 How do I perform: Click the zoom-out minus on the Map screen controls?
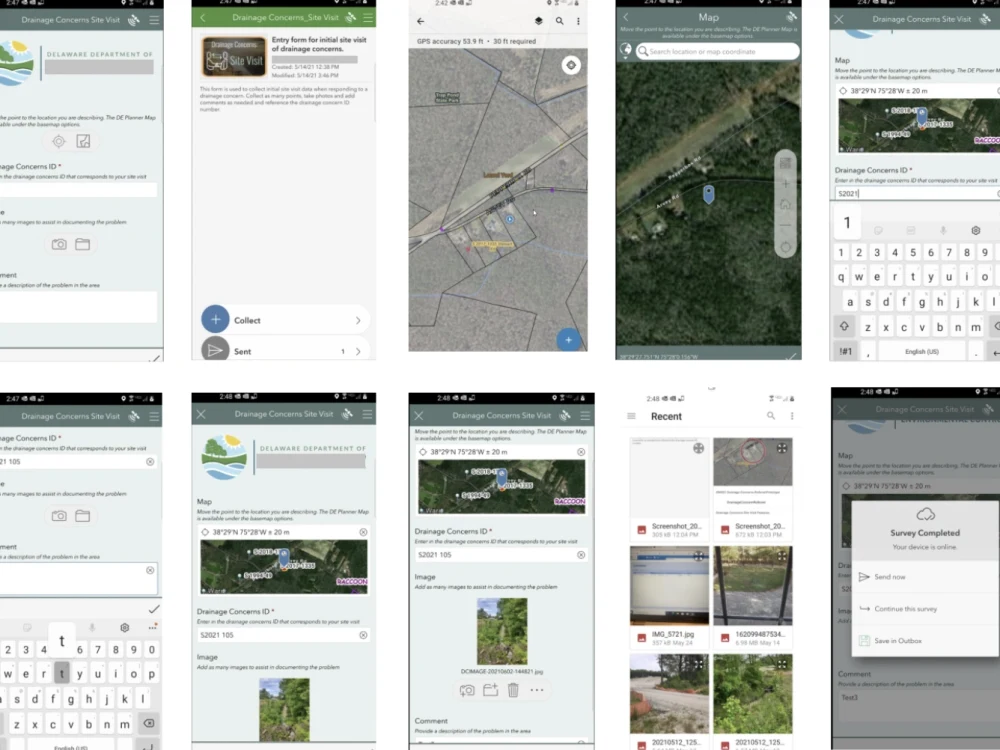(786, 225)
